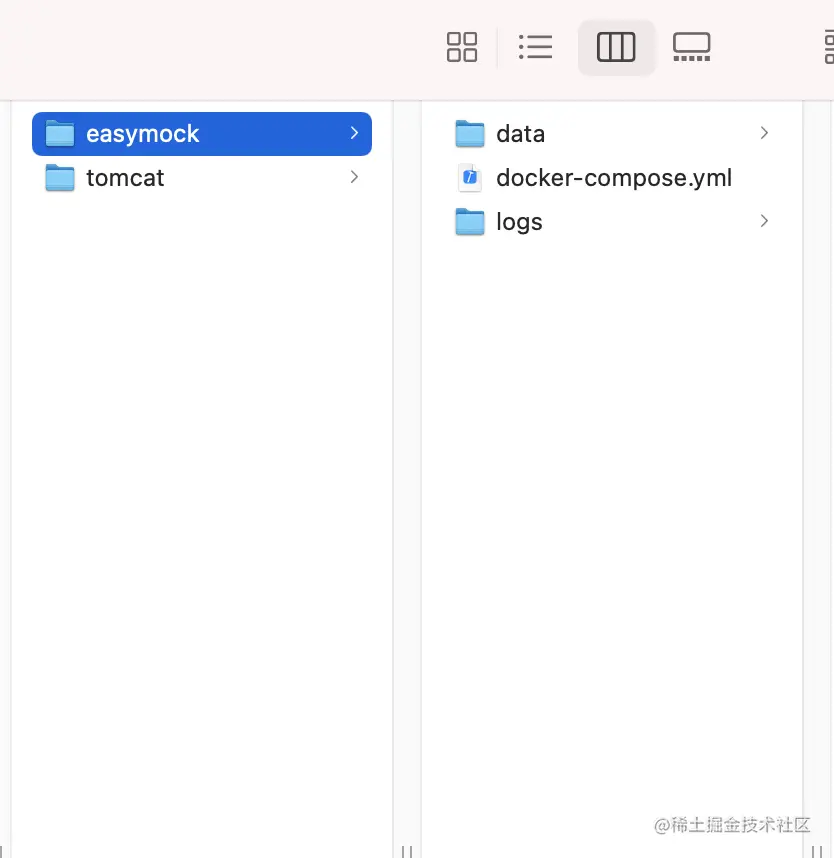Expand the data folder chevron
Screen dimensions: 834x858
click(x=764, y=133)
